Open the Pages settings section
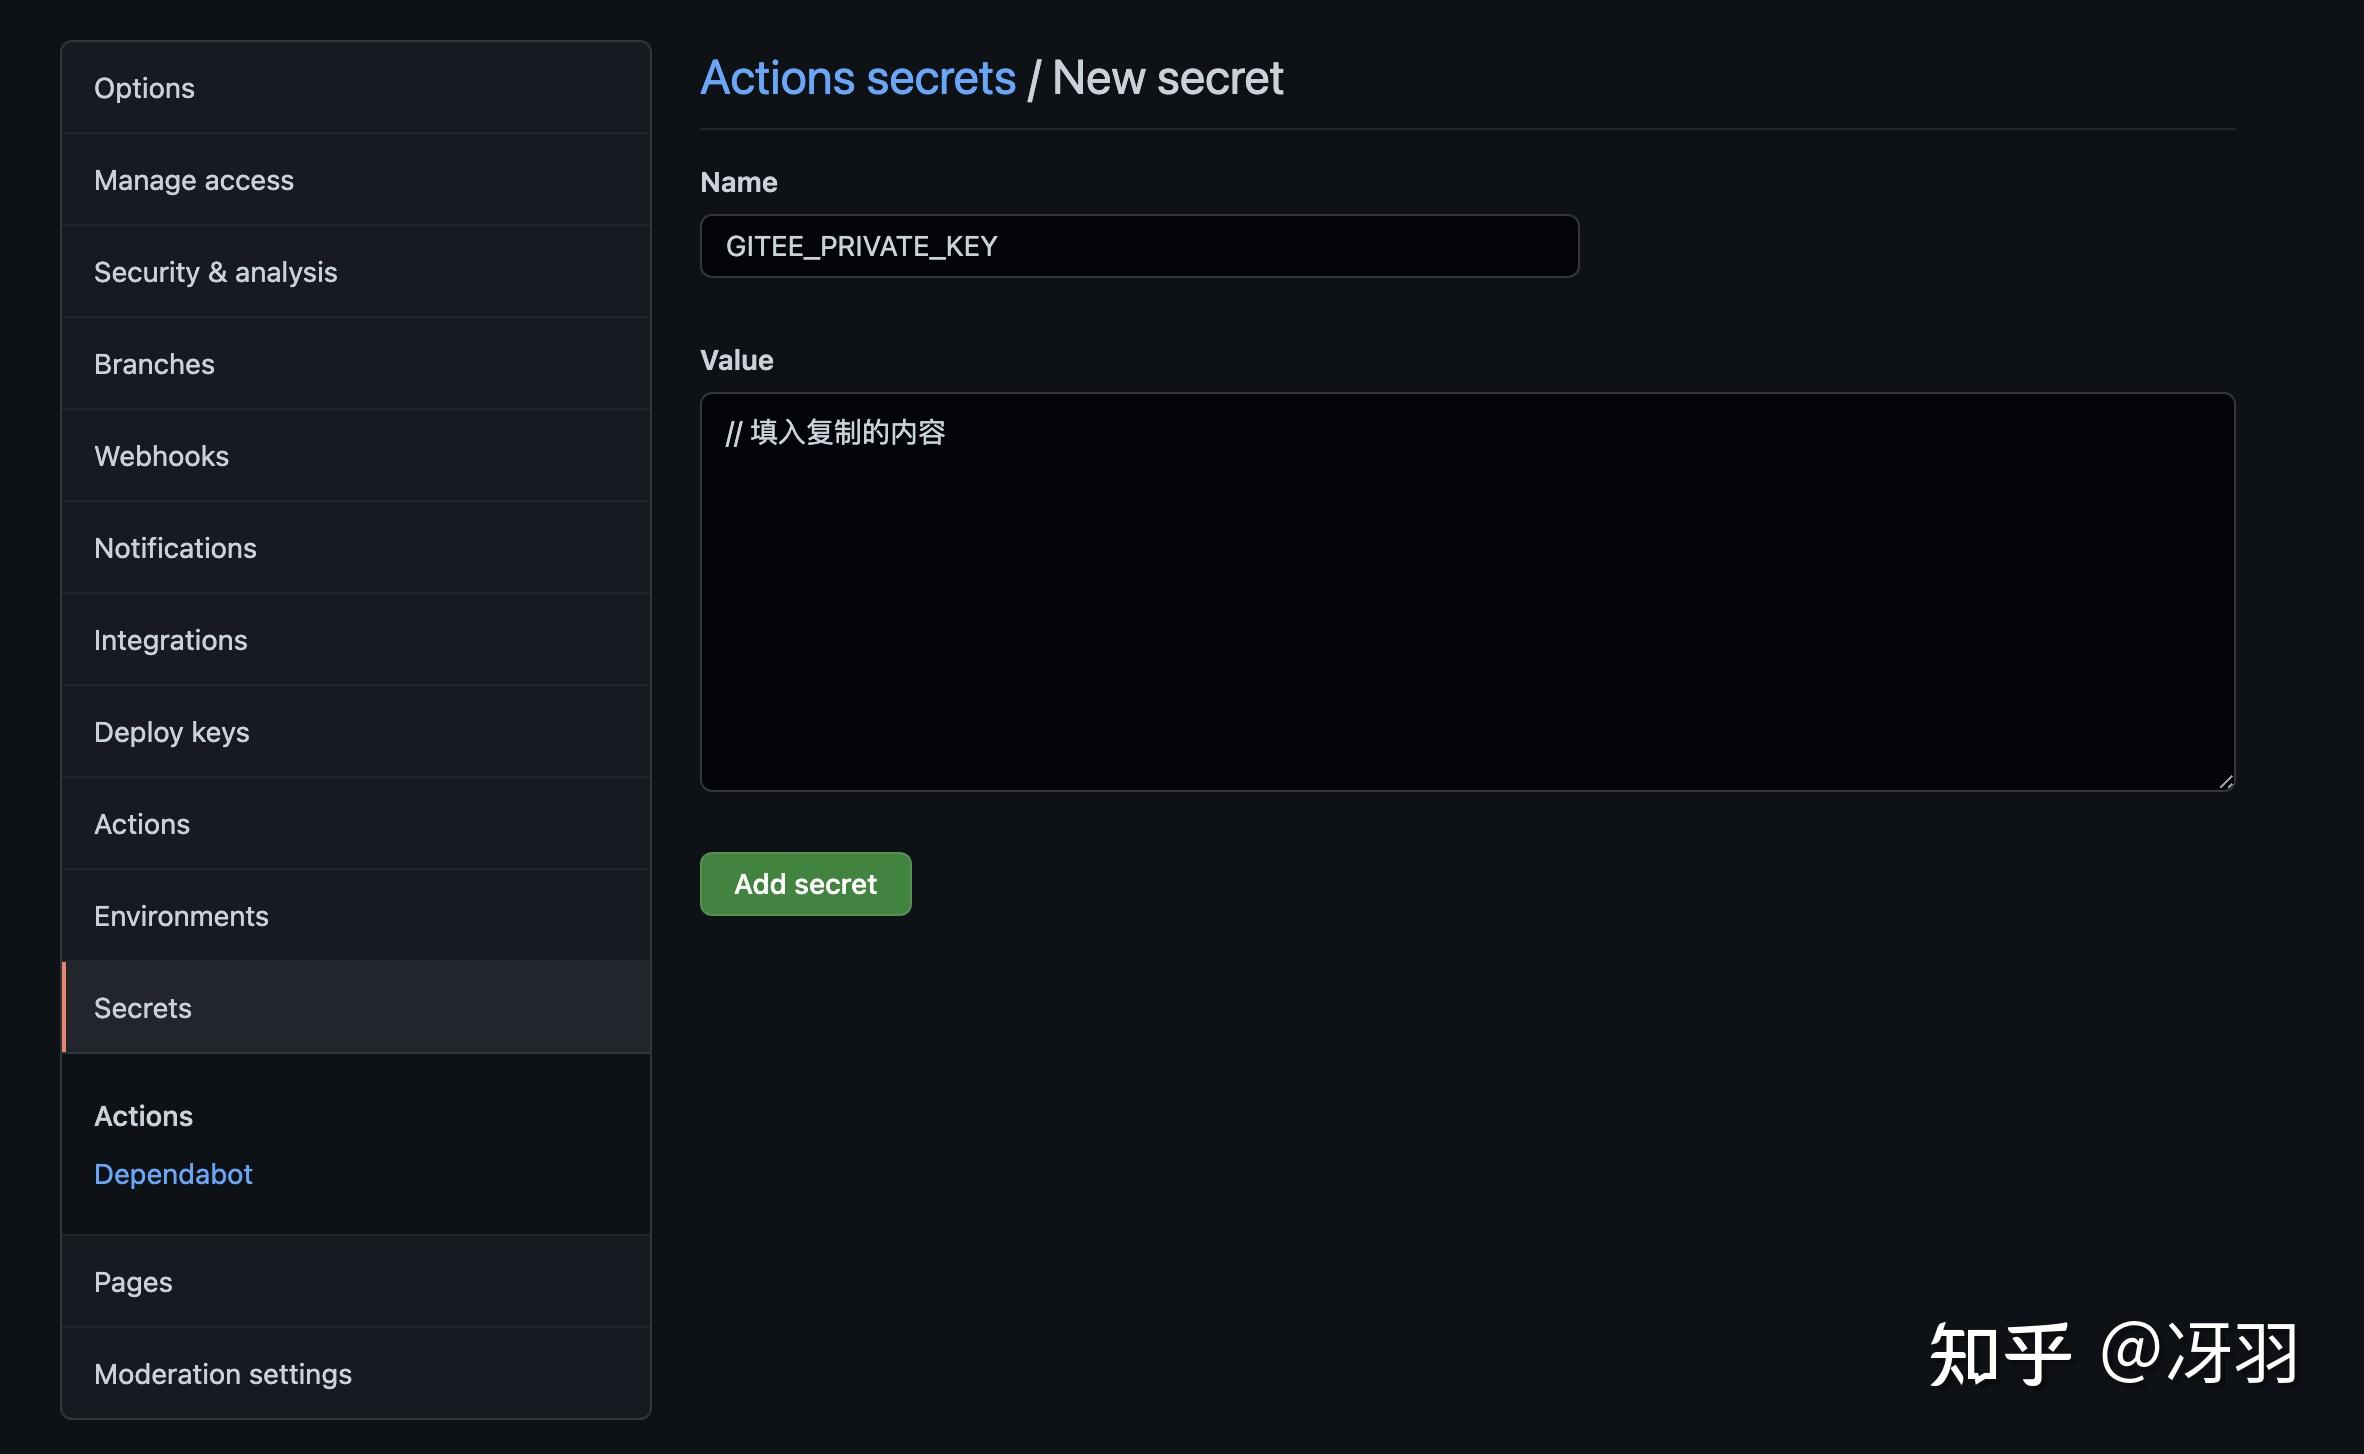Screen dimensions: 2364x1454 click(132, 1281)
